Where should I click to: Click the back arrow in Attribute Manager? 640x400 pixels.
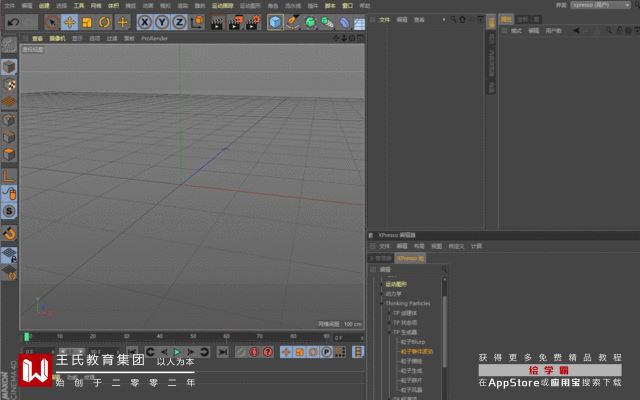pyautogui.click(x=576, y=31)
